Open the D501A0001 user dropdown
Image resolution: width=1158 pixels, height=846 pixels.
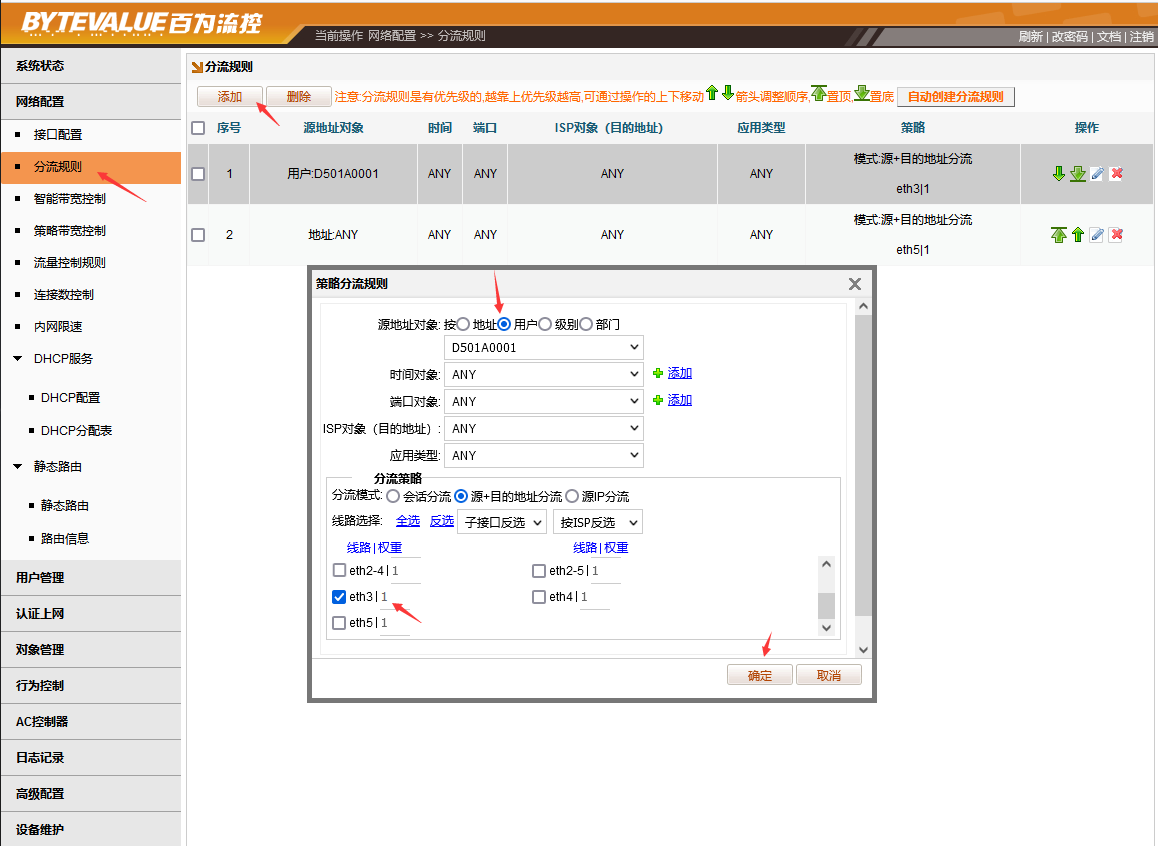[x=543, y=348]
